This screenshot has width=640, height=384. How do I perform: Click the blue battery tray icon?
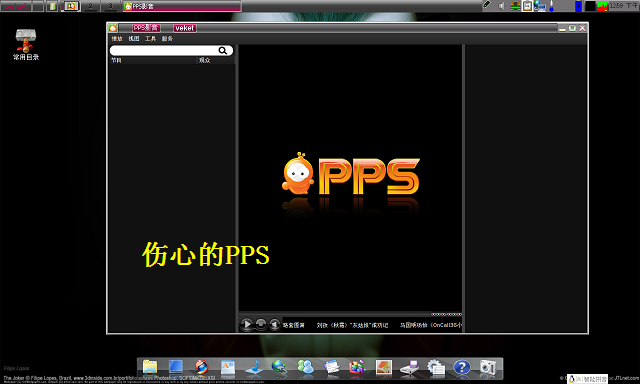(578, 6)
